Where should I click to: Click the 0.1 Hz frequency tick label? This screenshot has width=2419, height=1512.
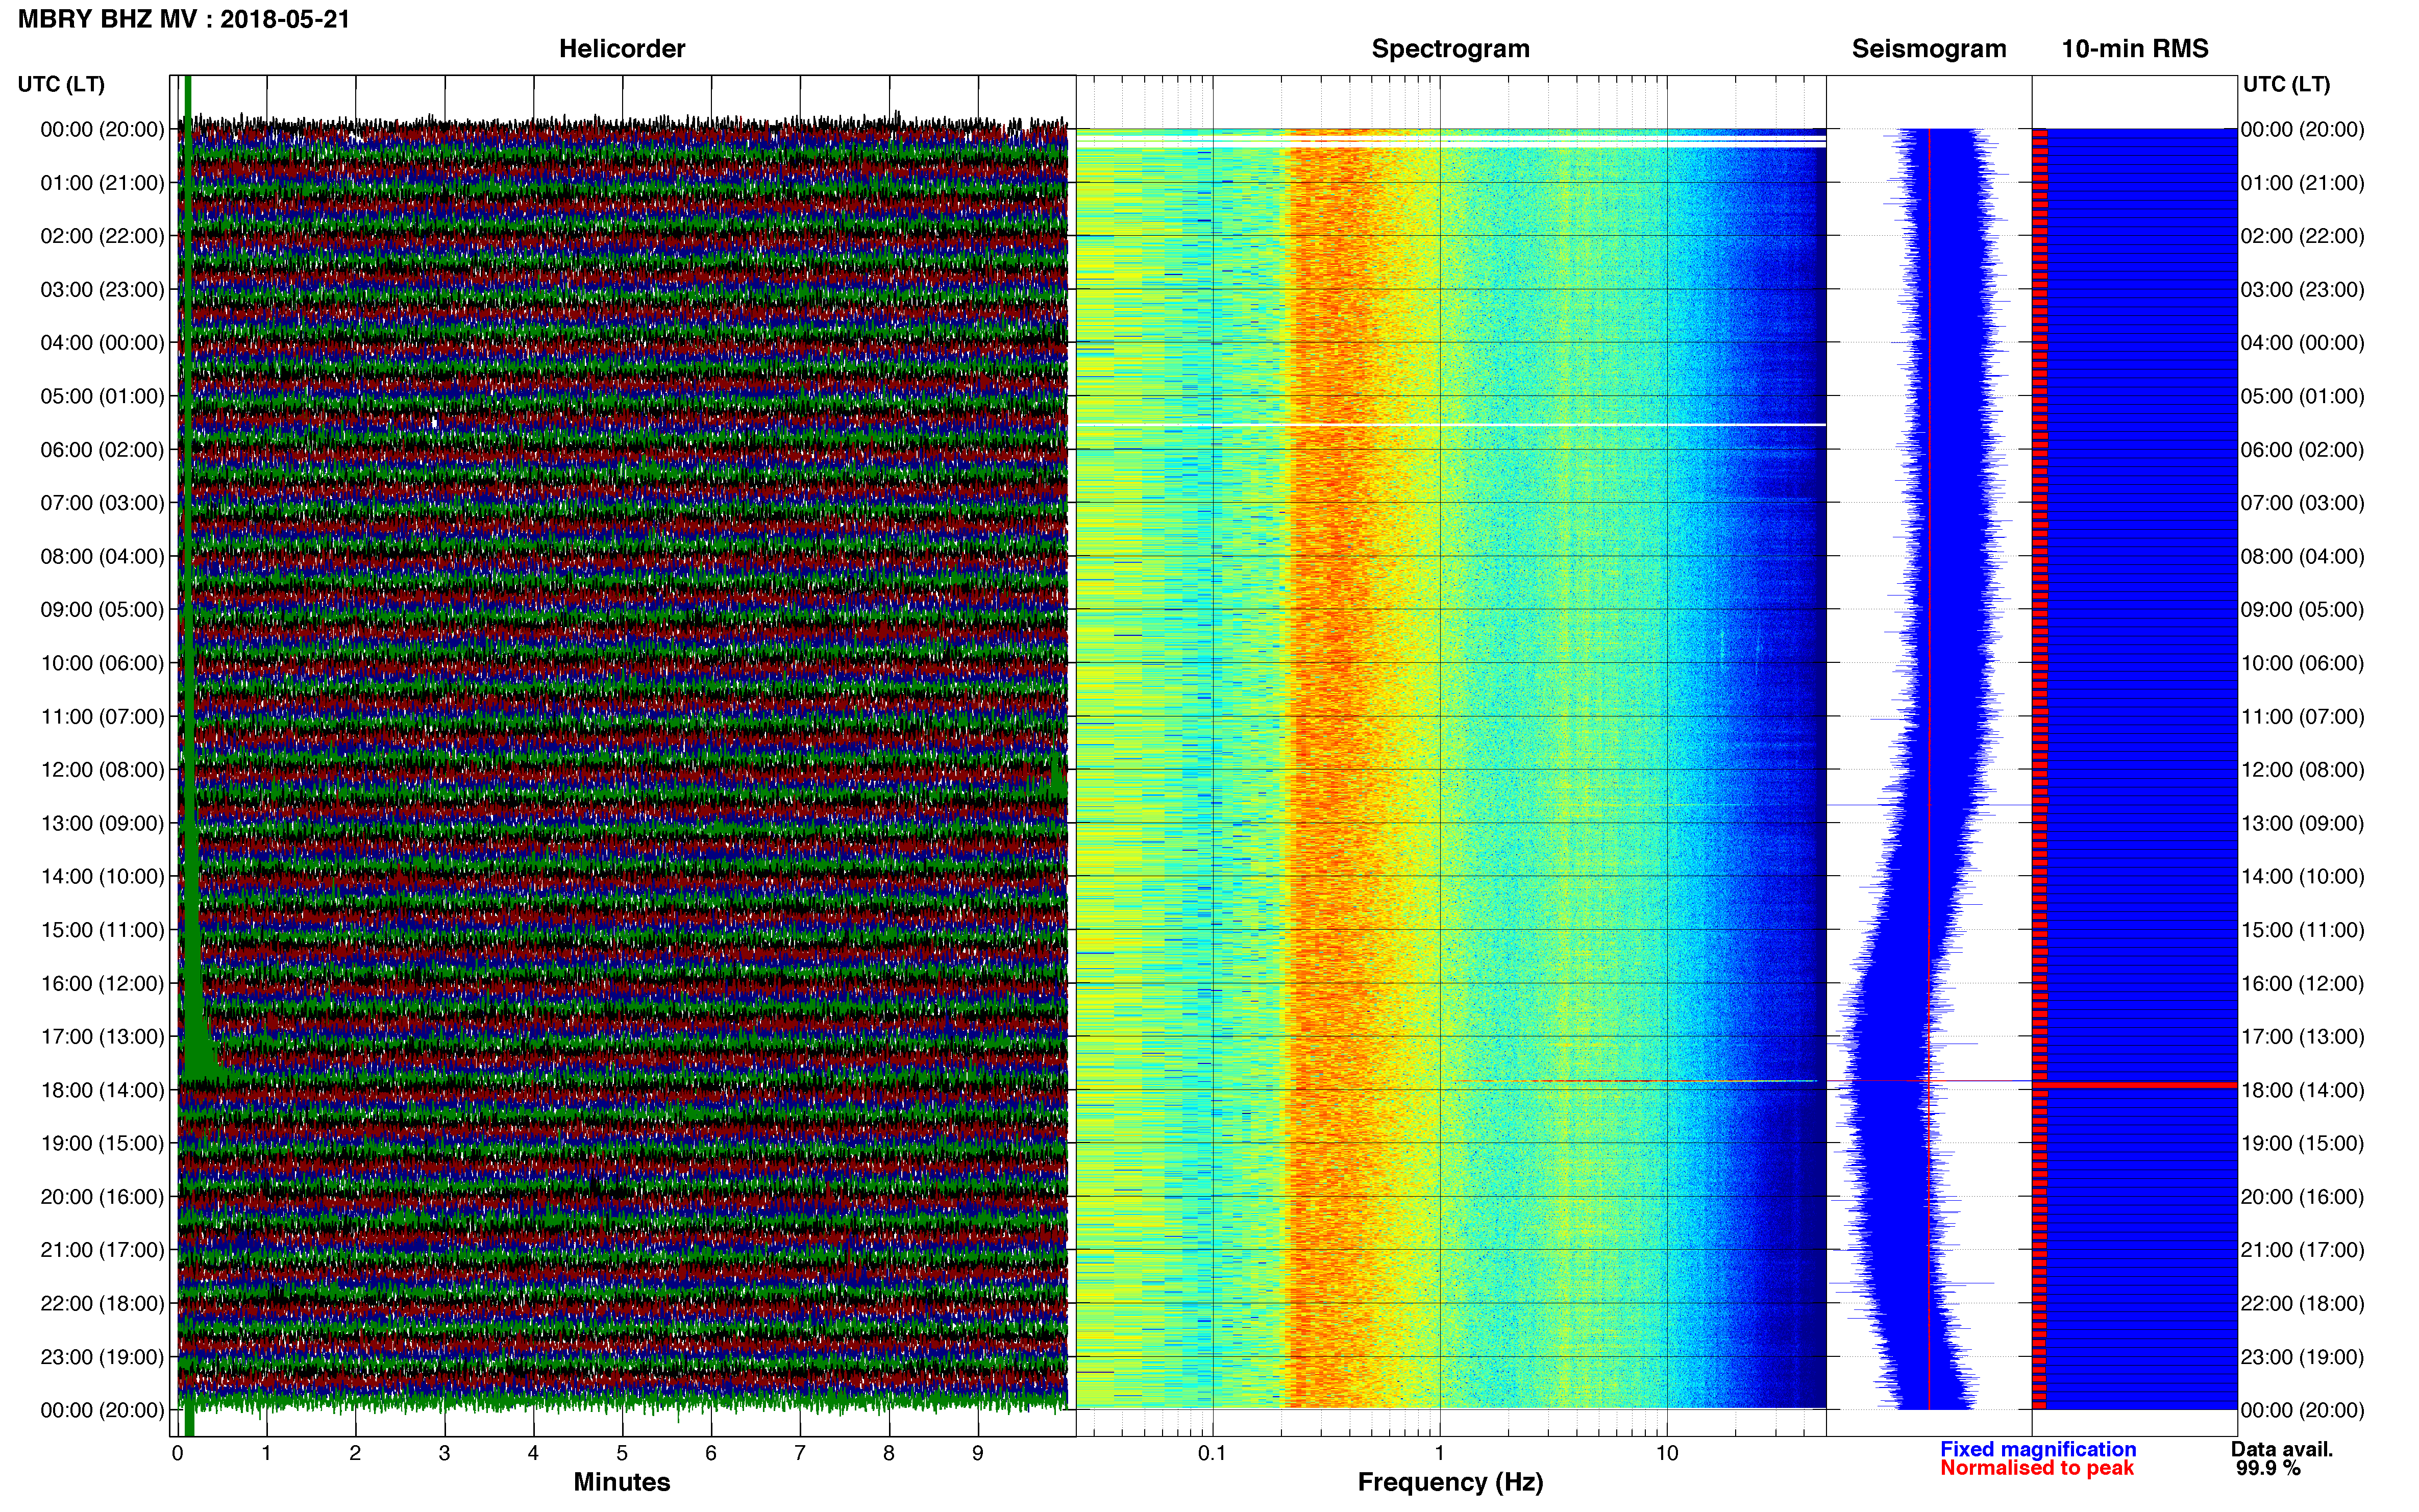tap(1212, 1453)
